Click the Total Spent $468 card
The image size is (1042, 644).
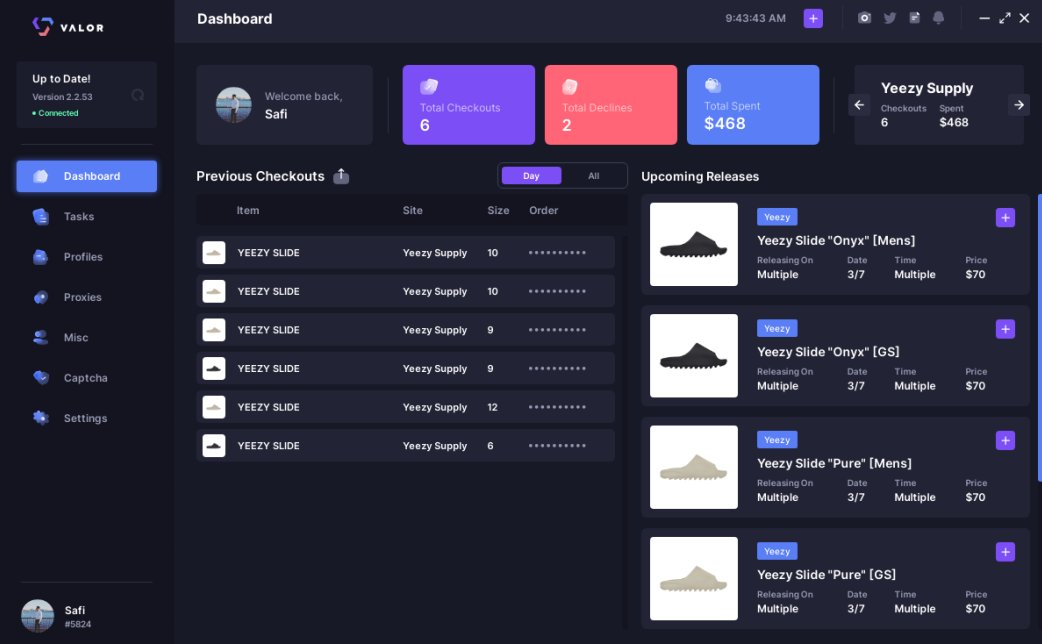(753, 105)
